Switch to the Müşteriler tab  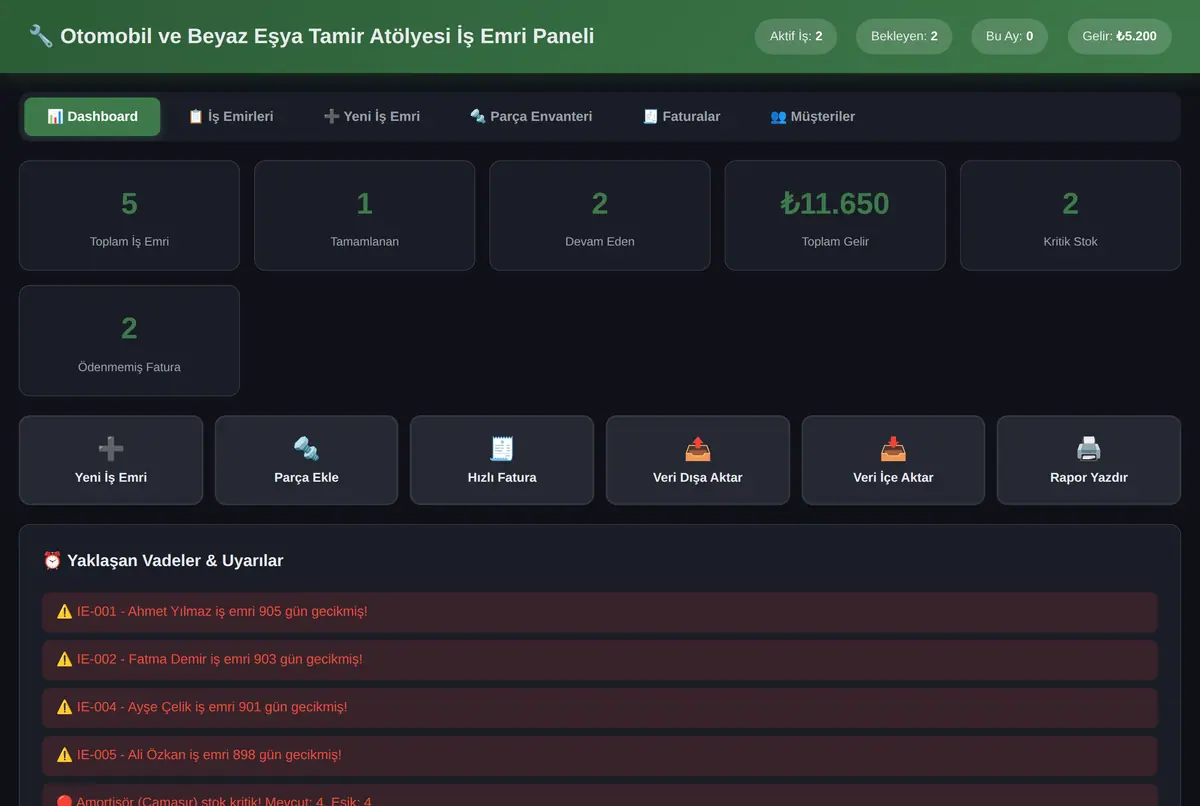tap(812, 116)
